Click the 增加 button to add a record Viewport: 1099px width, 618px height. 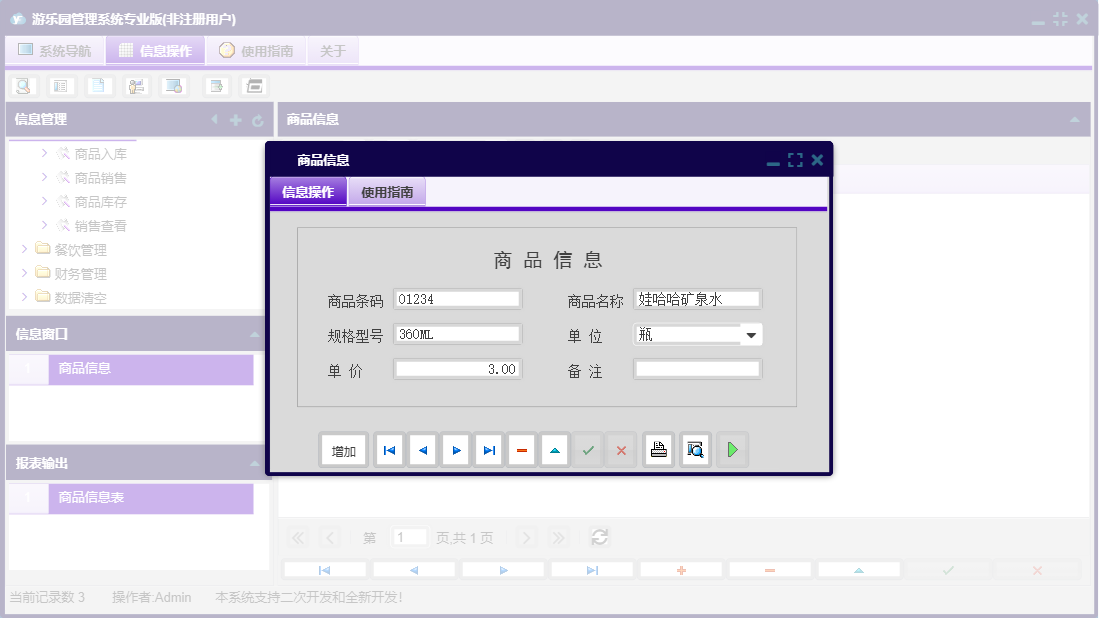(x=343, y=449)
